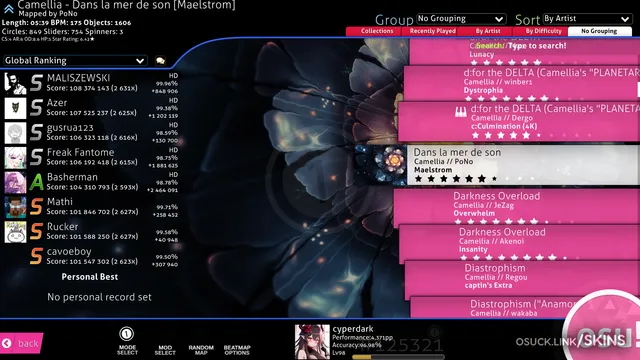Click gusrua123's avatar

(15, 133)
